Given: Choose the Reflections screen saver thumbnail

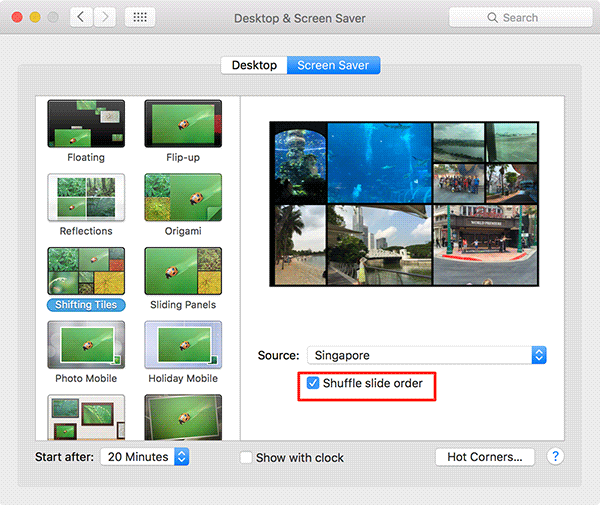Looking at the screenshot, I should click(x=86, y=197).
